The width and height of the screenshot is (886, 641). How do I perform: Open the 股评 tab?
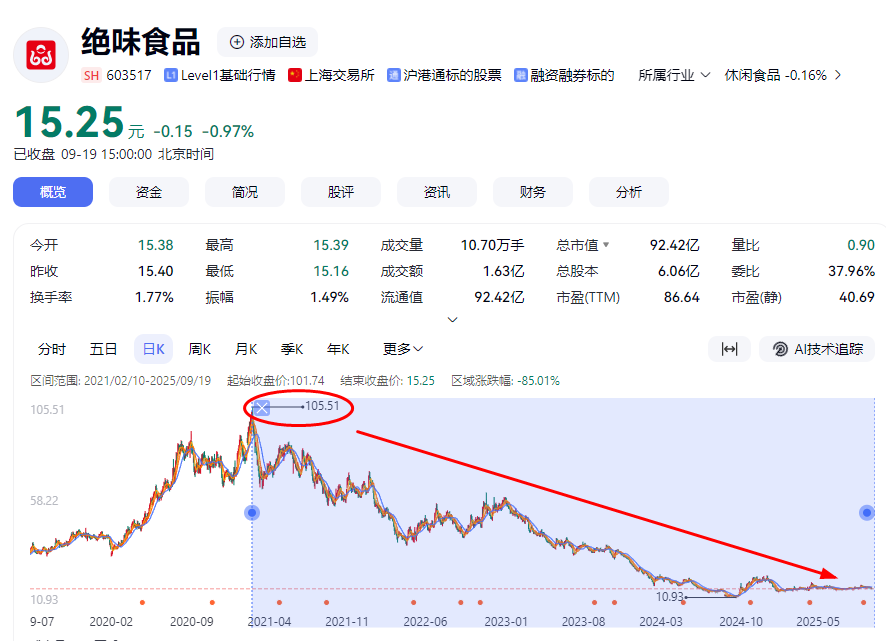(341, 192)
